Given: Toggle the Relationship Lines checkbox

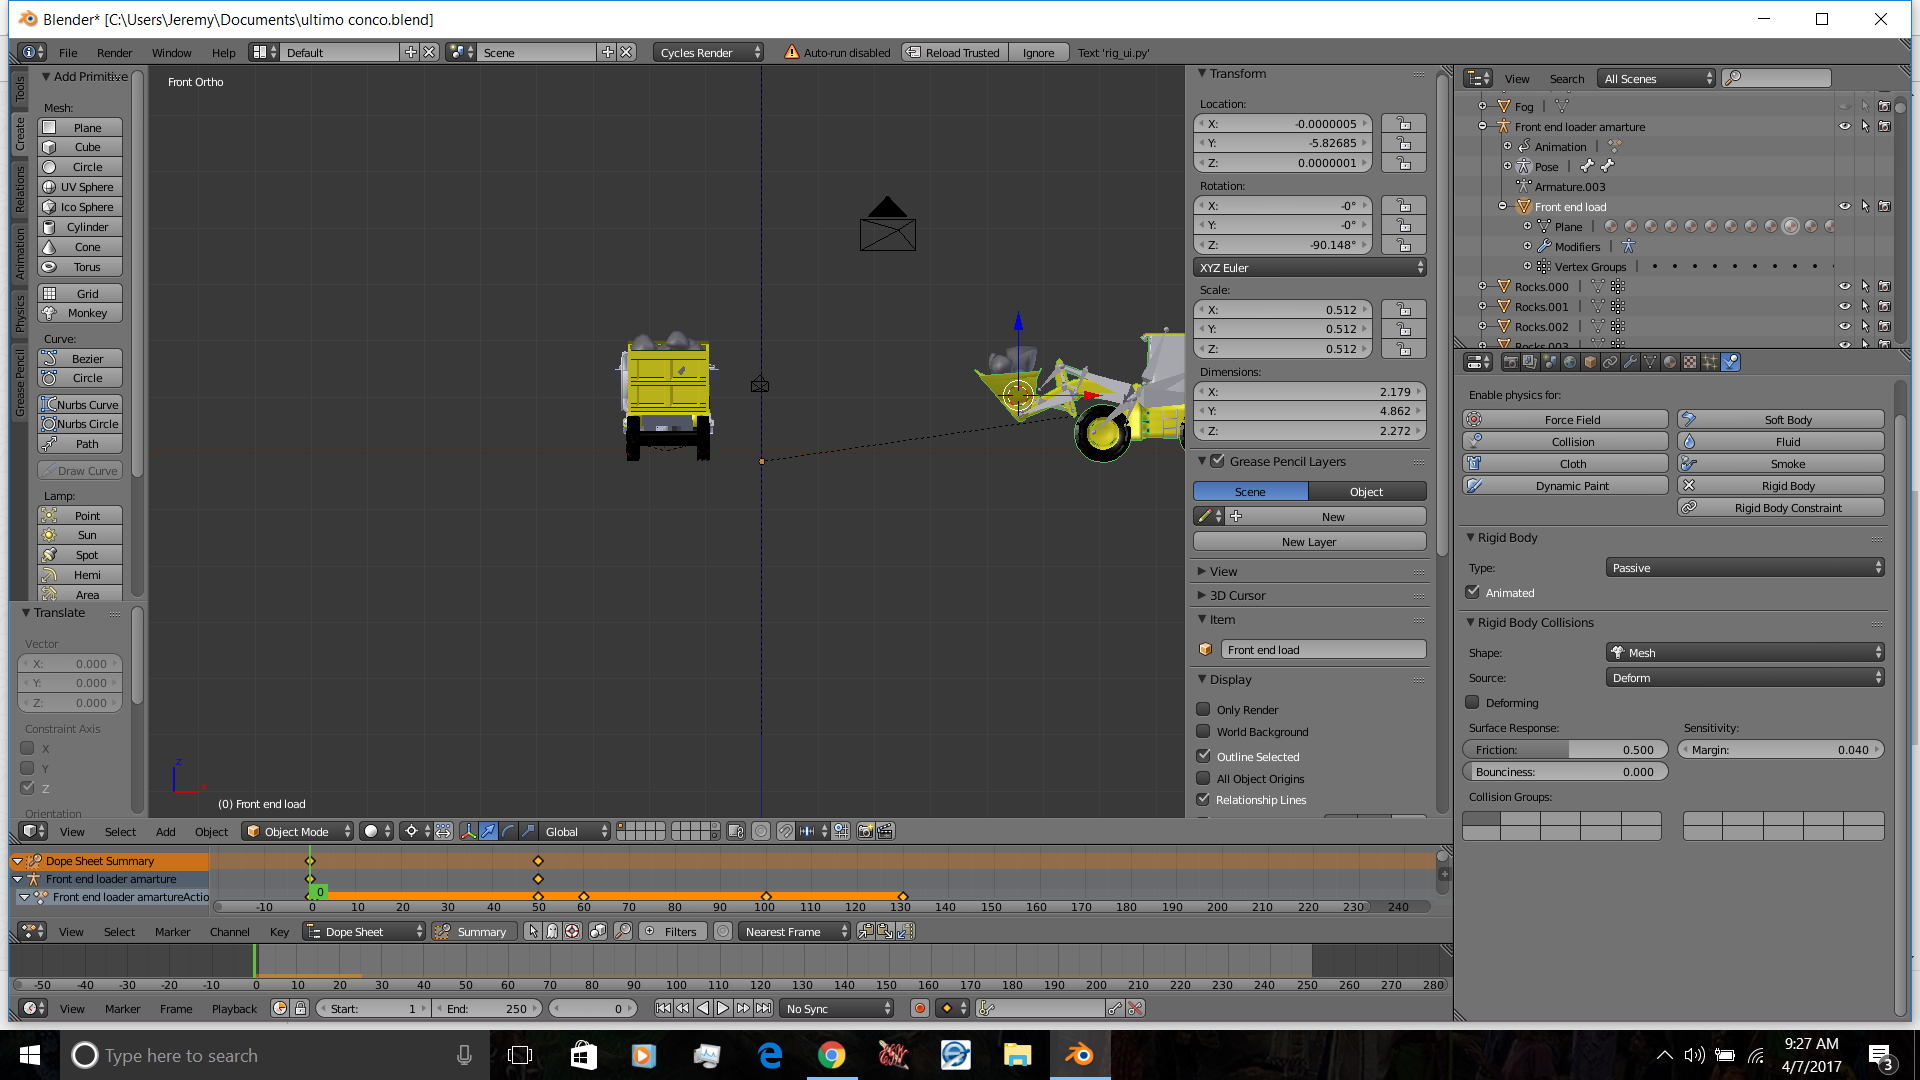Looking at the screenshot, I should pyautogui.click(x=1203, y=799).
